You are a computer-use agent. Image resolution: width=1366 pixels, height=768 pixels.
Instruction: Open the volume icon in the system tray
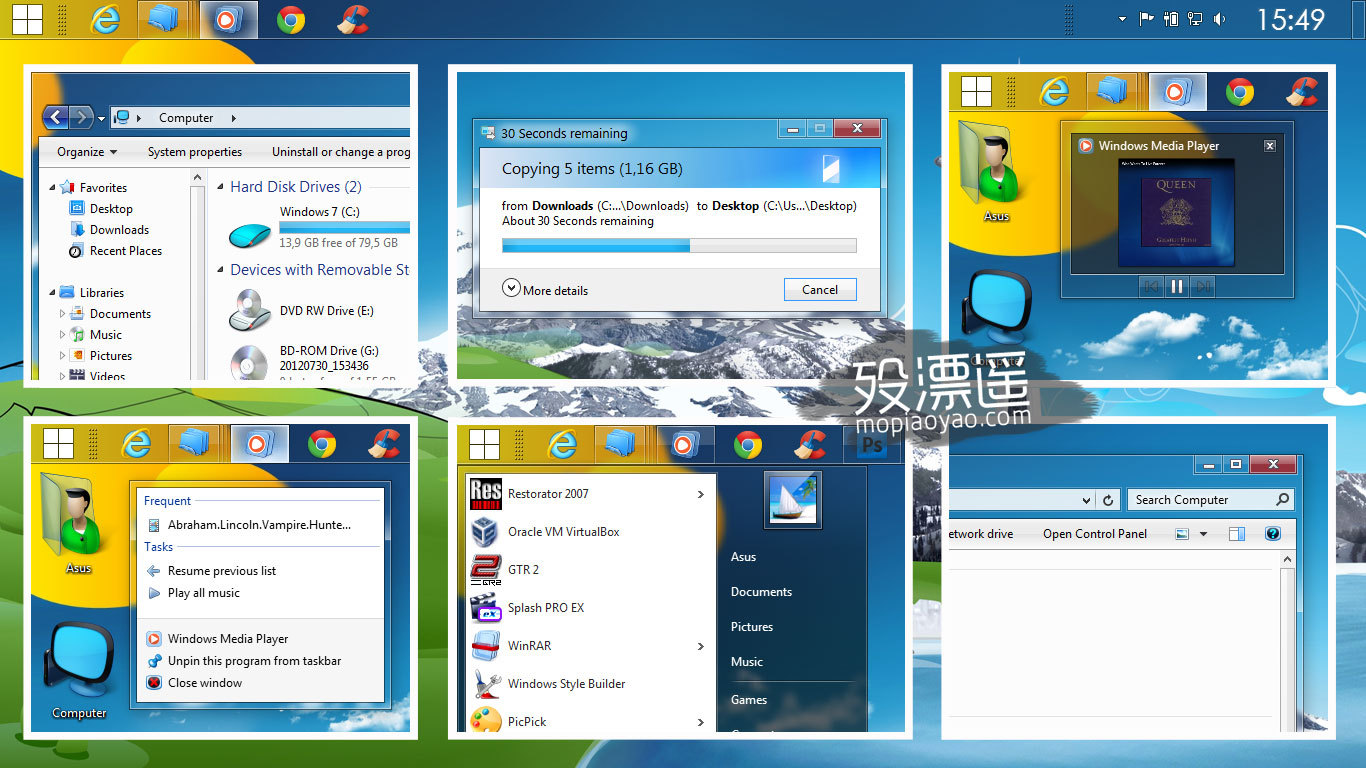tap(1219, 18)
